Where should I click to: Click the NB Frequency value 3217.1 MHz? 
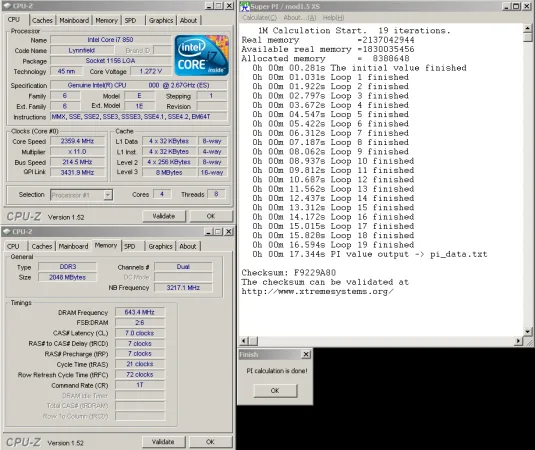coord(183,288)
